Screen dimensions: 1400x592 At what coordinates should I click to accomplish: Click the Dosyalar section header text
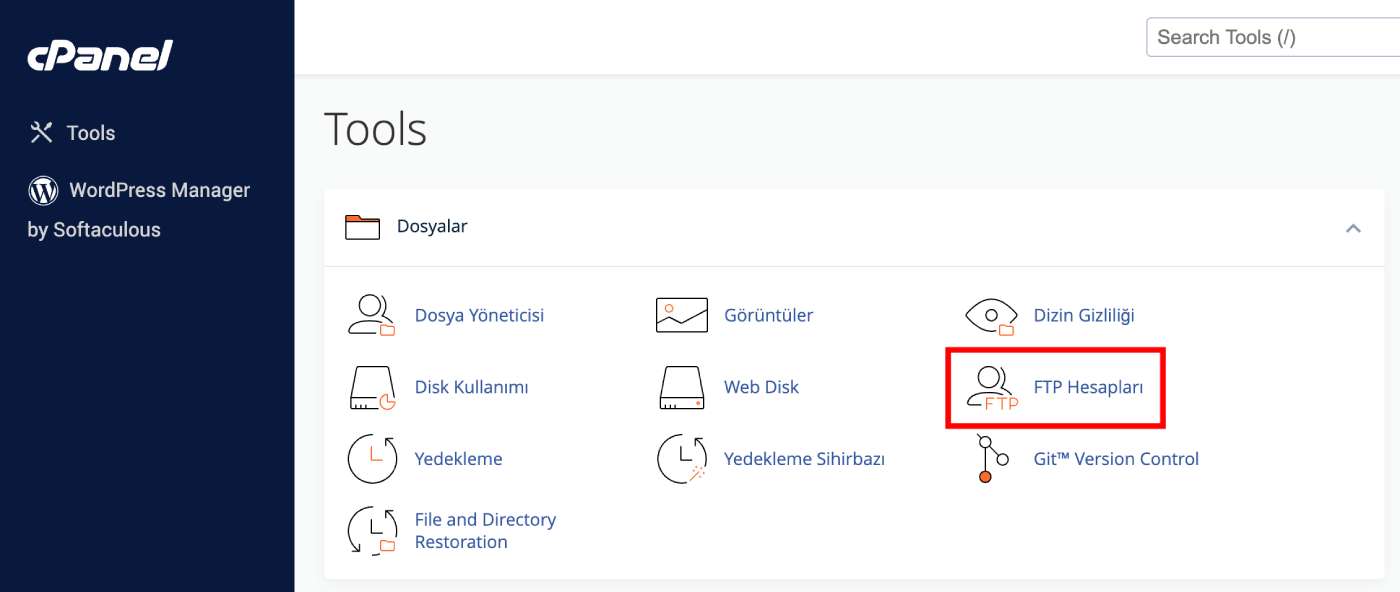tap(432, 227)
